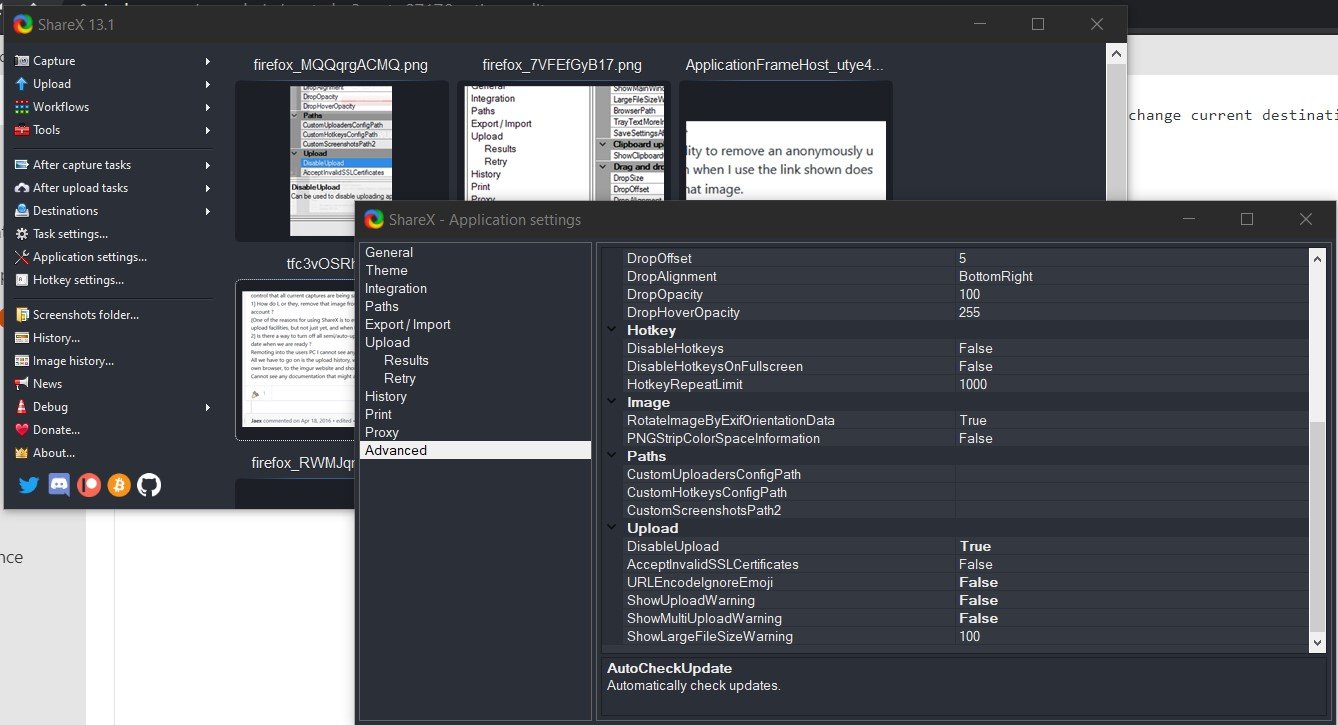Image resolution: width=1338 pixels, height=725 pixels.
Task: Click the red Tools toolbox icon
Action: click(22, 130)
